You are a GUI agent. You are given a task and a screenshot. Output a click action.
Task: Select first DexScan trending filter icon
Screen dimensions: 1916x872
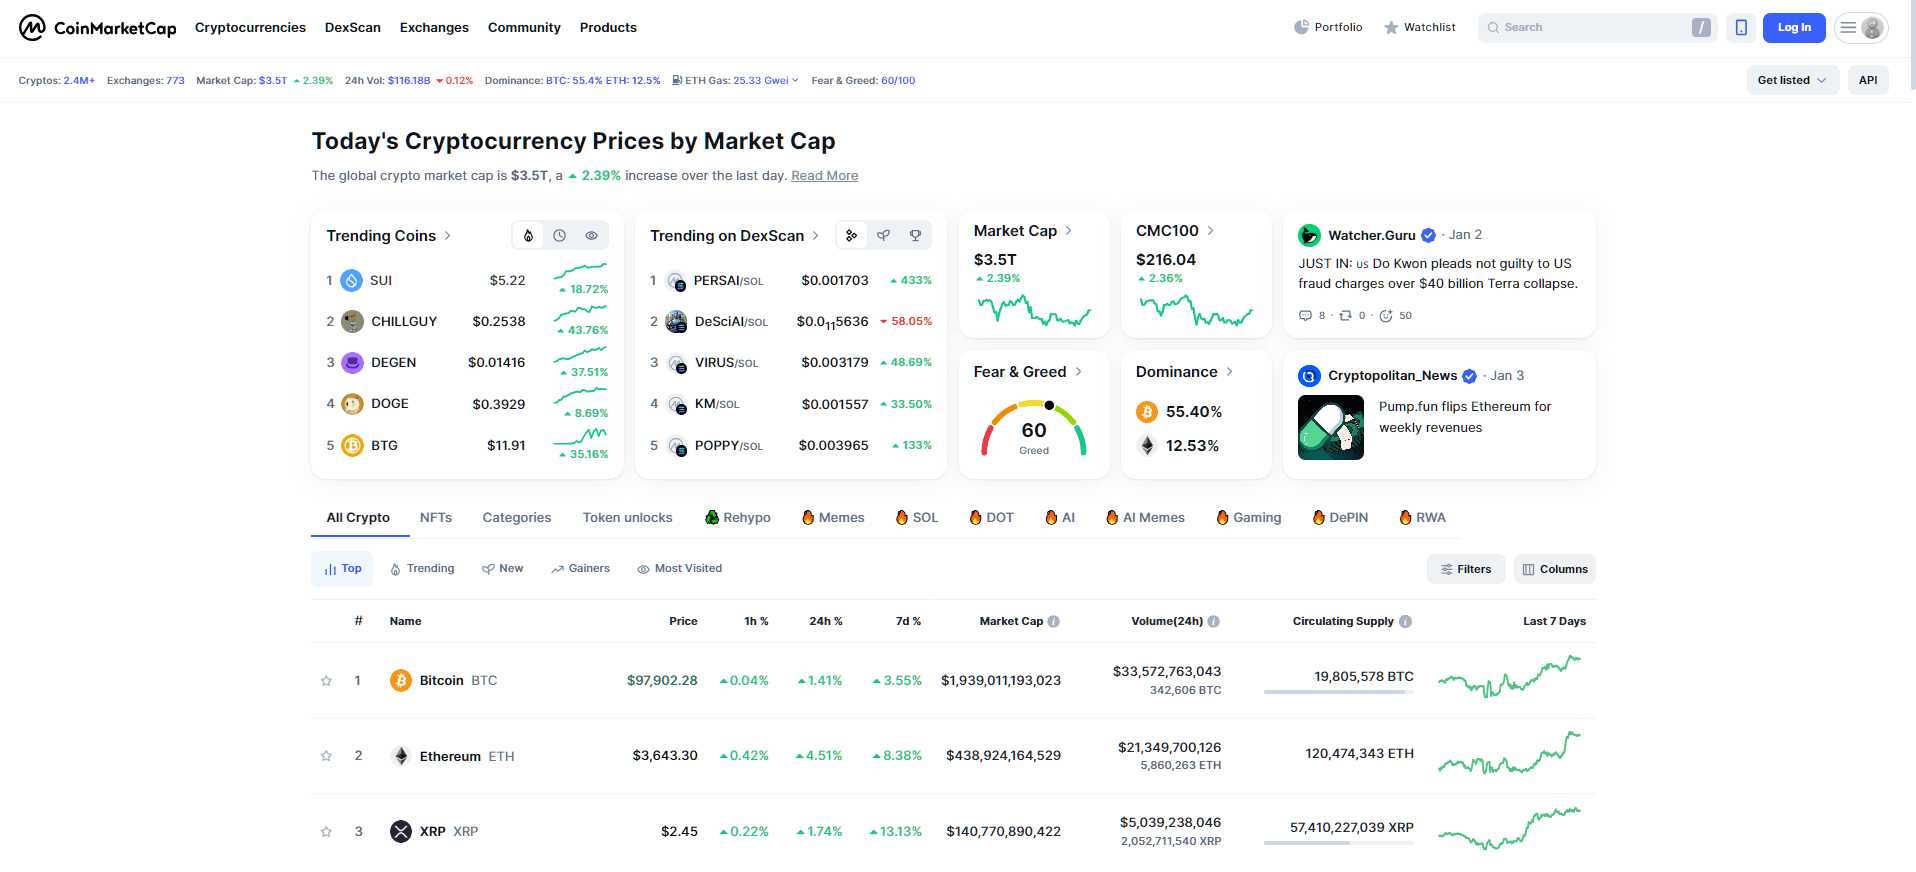click(x=851, y=236)
